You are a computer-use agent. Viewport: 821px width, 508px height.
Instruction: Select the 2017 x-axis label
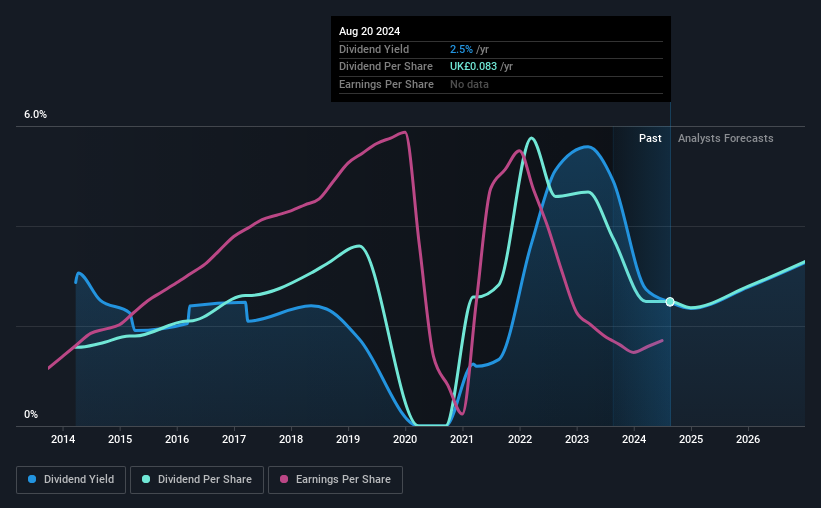click(234, 439)
